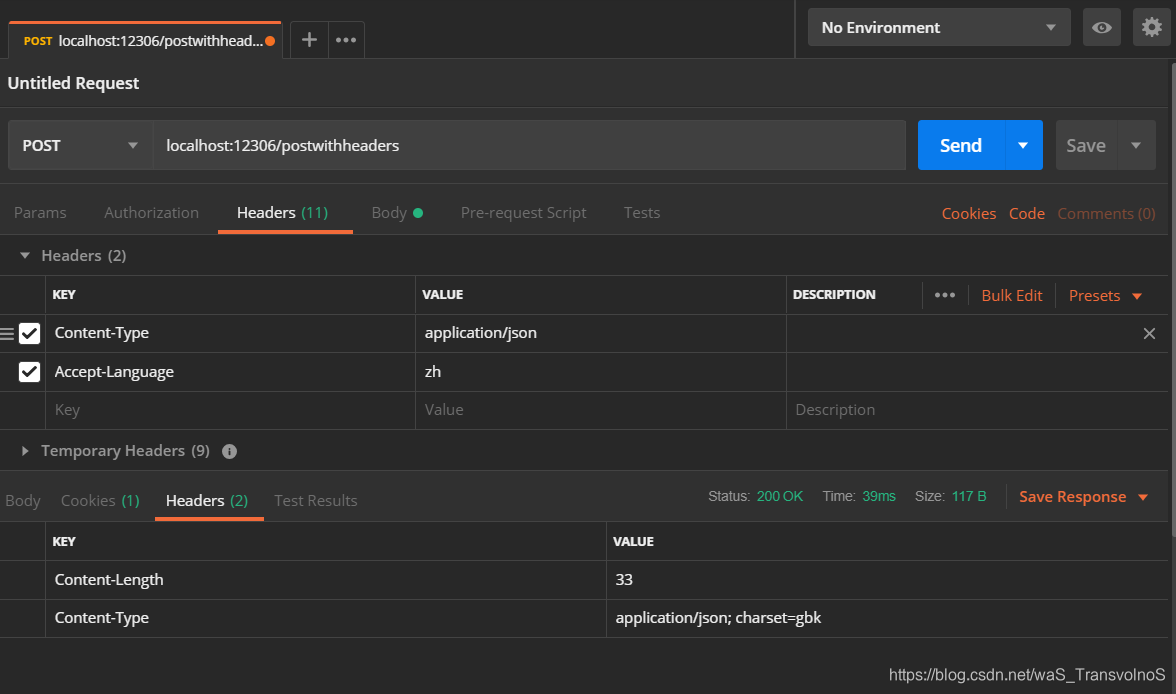Click the environment quick look eye icon

tap(1102, 28)
